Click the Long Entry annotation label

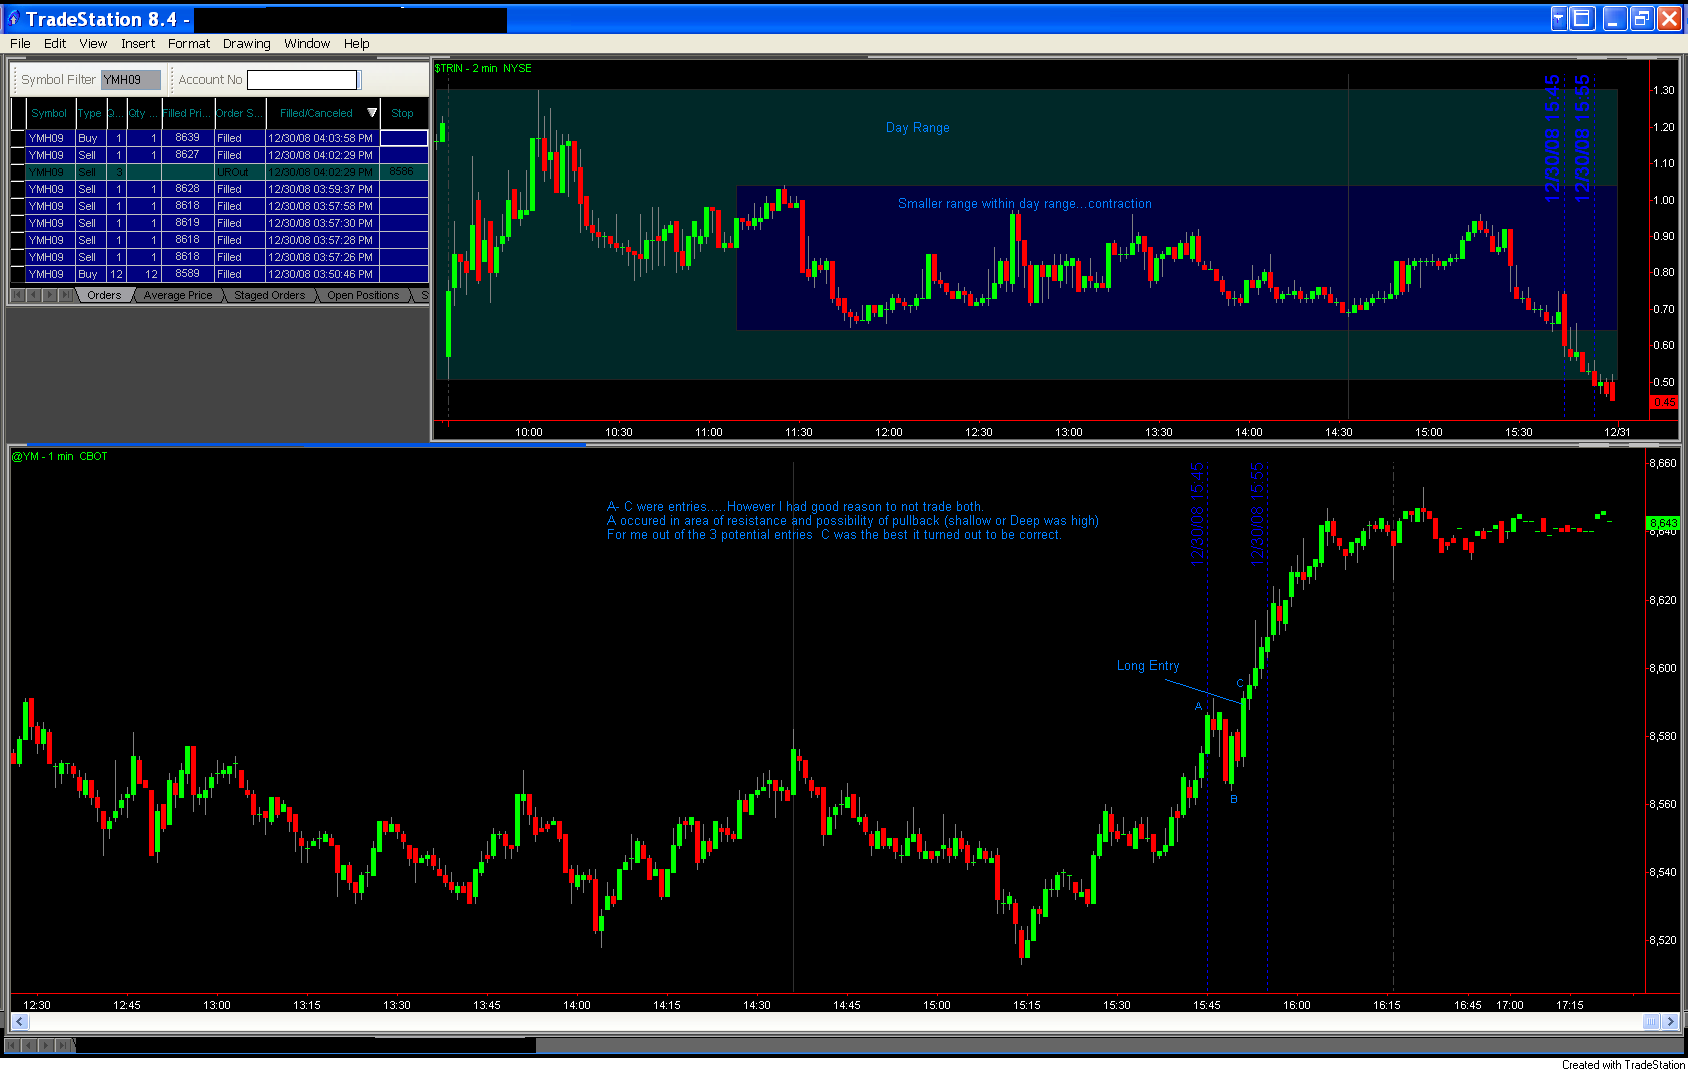(x=1148, y=665)
